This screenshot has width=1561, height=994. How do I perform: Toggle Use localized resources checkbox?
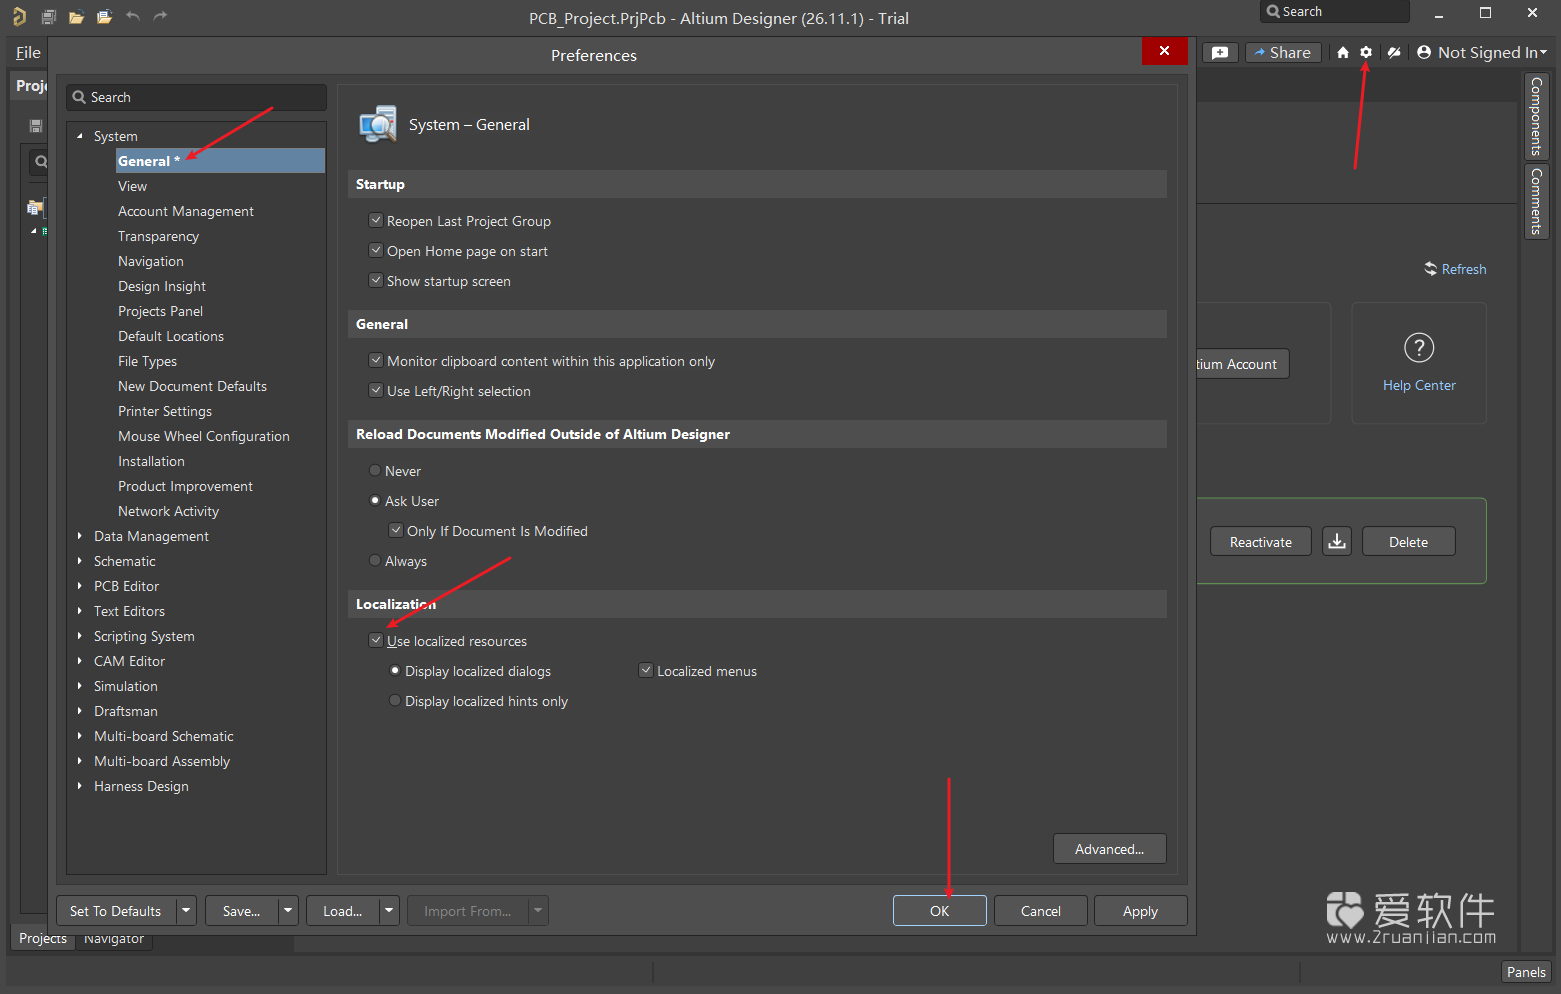376,640
